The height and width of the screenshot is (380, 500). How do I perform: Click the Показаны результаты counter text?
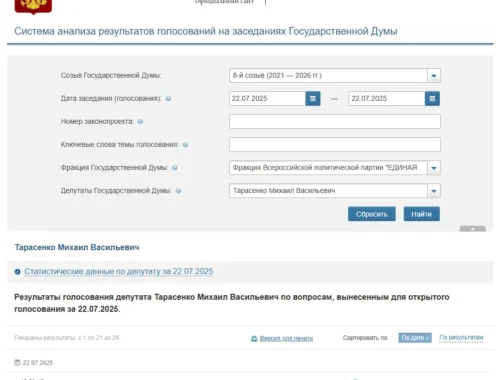coord(67,338)
